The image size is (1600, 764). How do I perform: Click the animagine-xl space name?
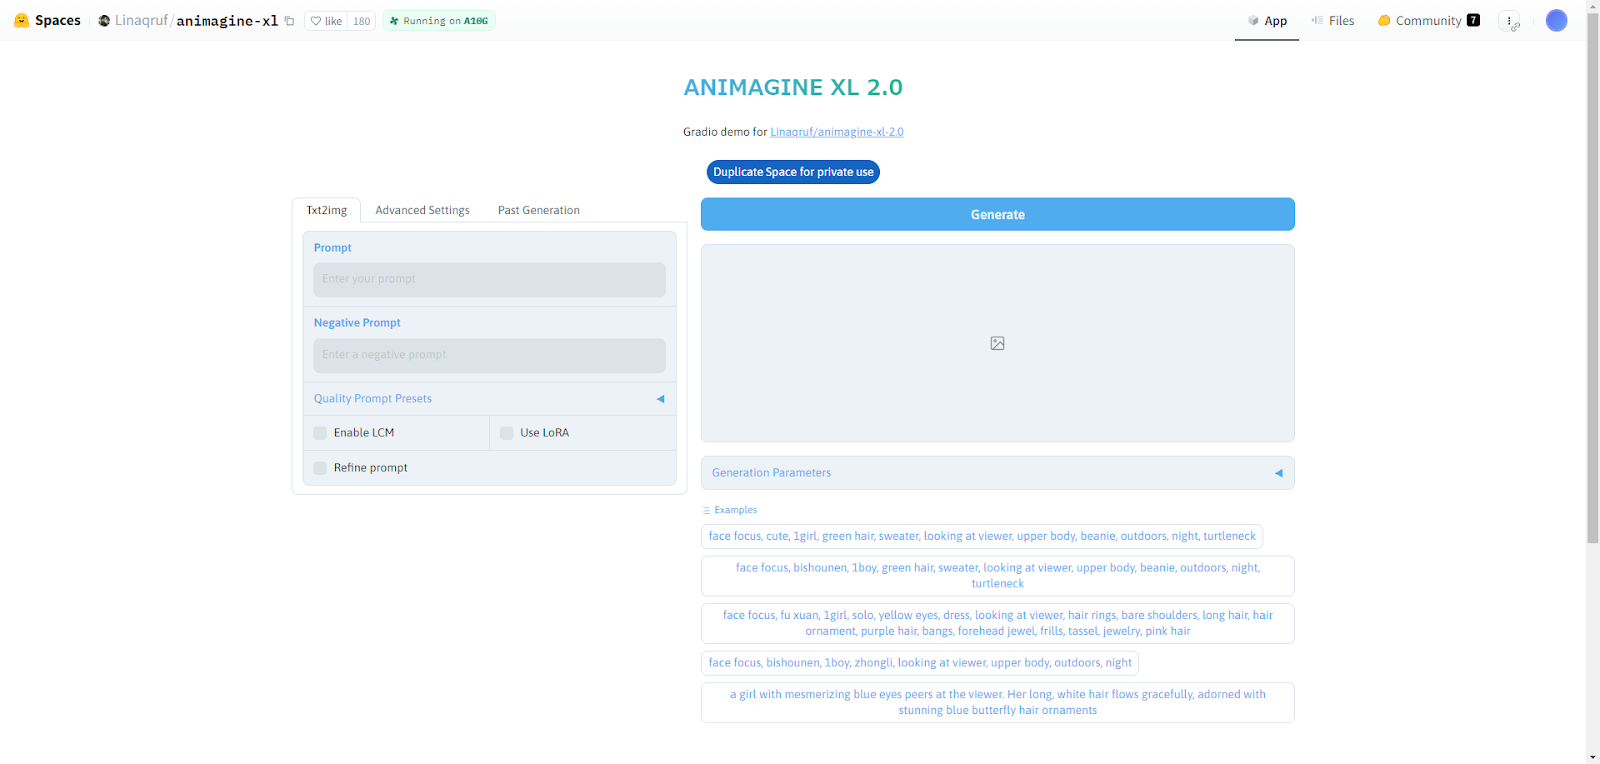pyautogui.click(x=227, y=21)
